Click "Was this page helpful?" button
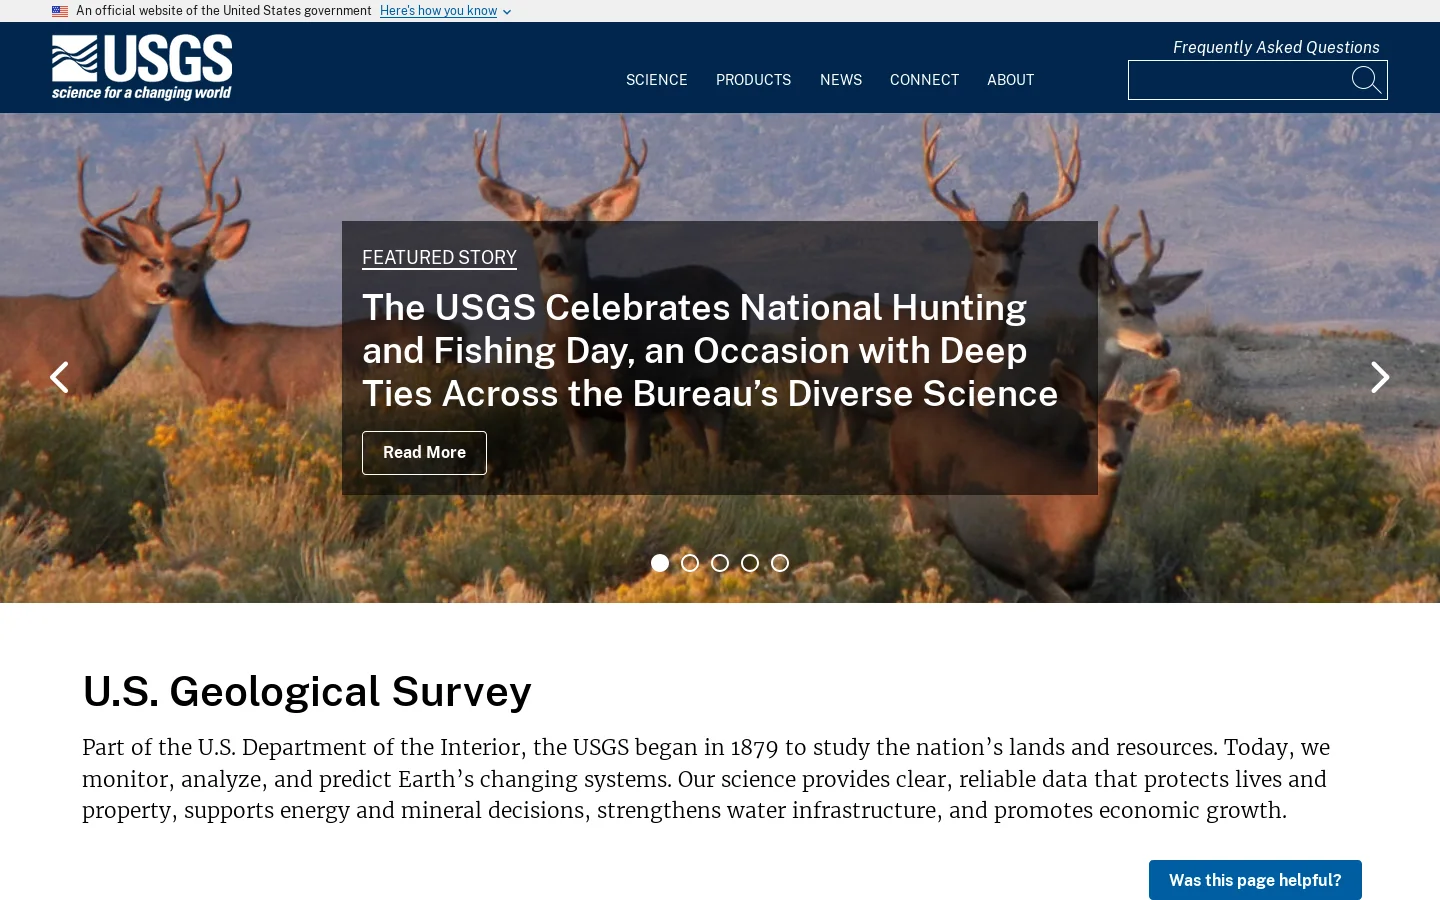This screenshot has width=1440, height=900. (1255, 880)
